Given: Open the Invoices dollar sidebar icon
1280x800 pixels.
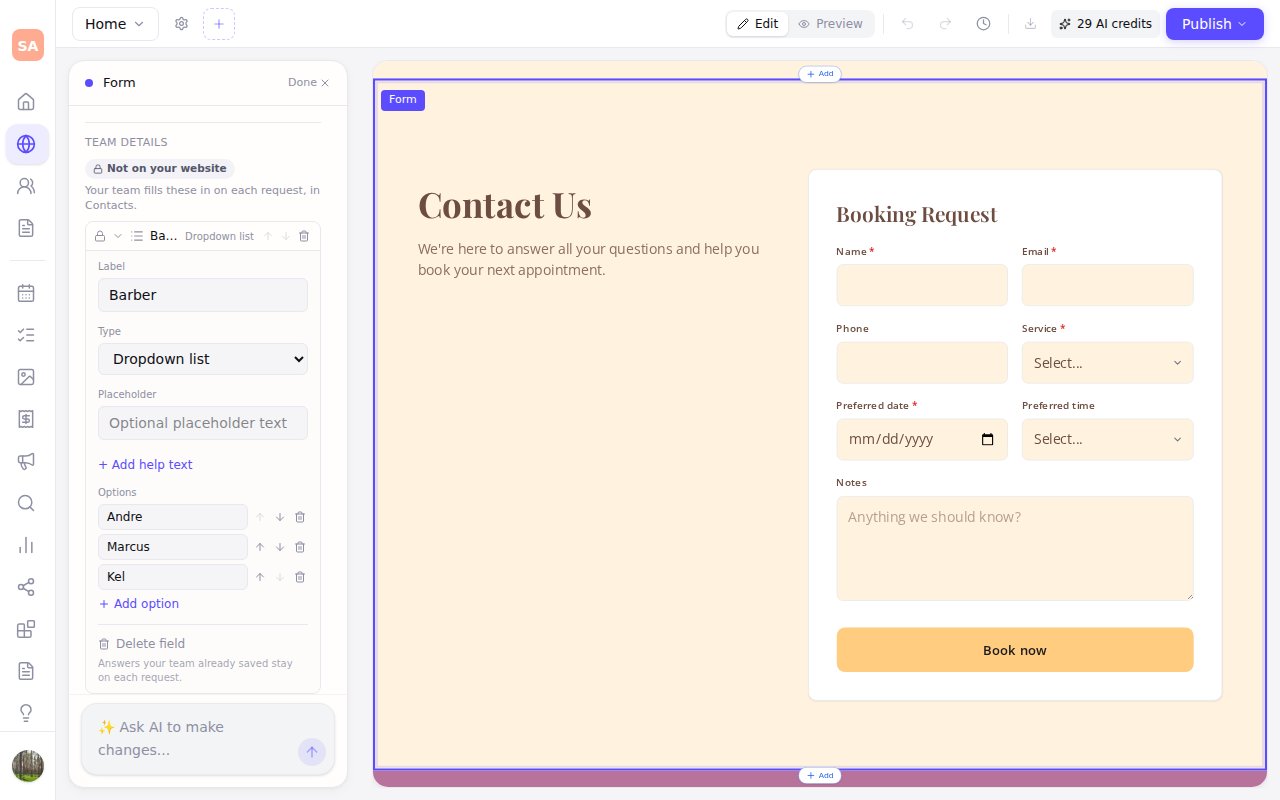Looking at the screenshot, I should pyautogui.click(x=26, y=419).
